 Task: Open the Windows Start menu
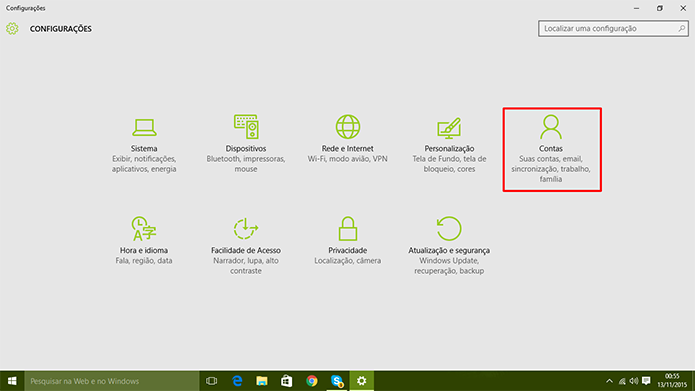tap(12, 381)
